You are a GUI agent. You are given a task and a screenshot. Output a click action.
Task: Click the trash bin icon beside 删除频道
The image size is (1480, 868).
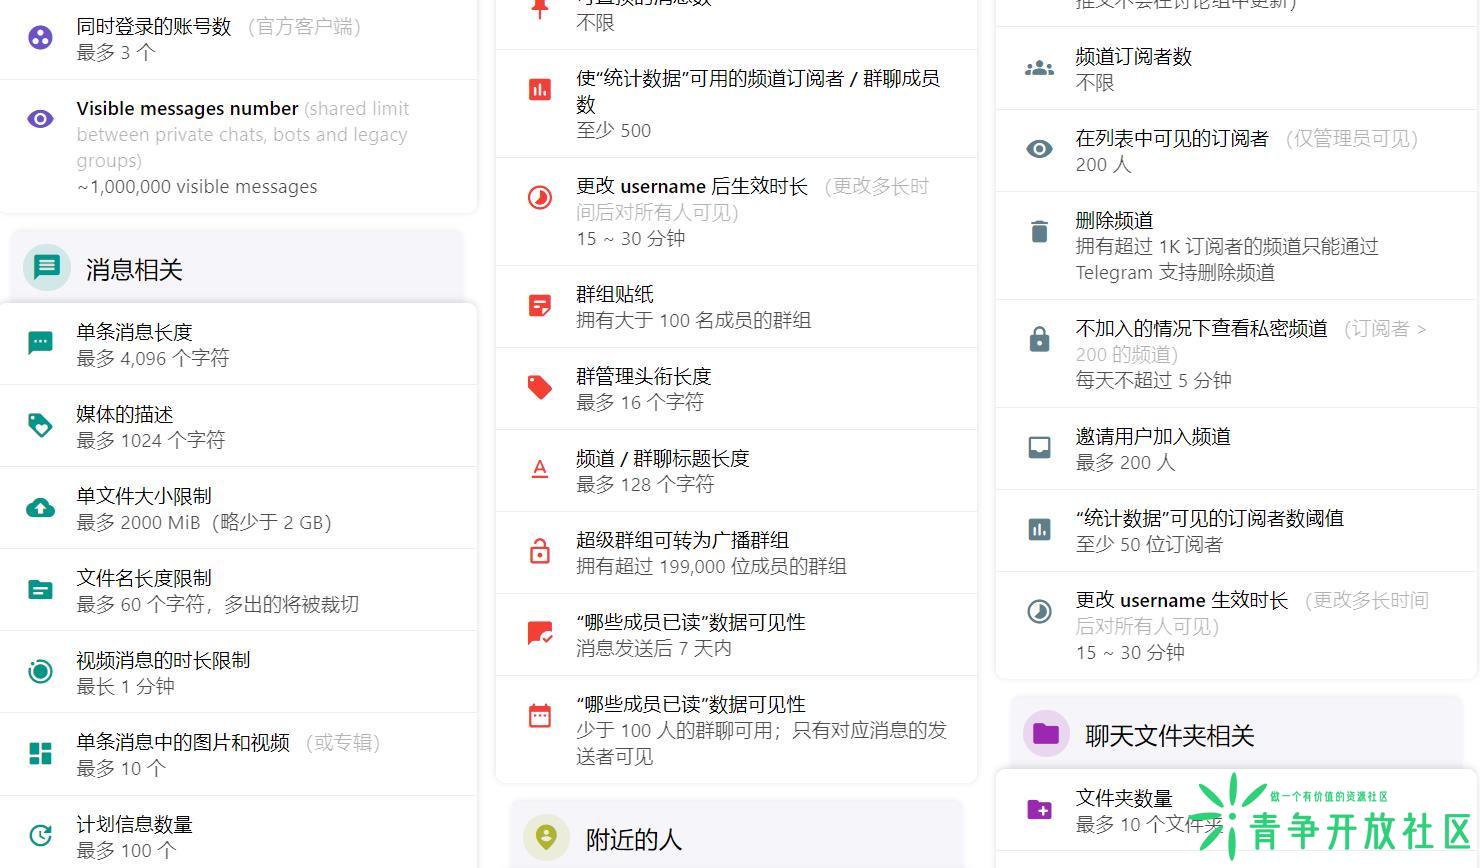click(1040, 231)
